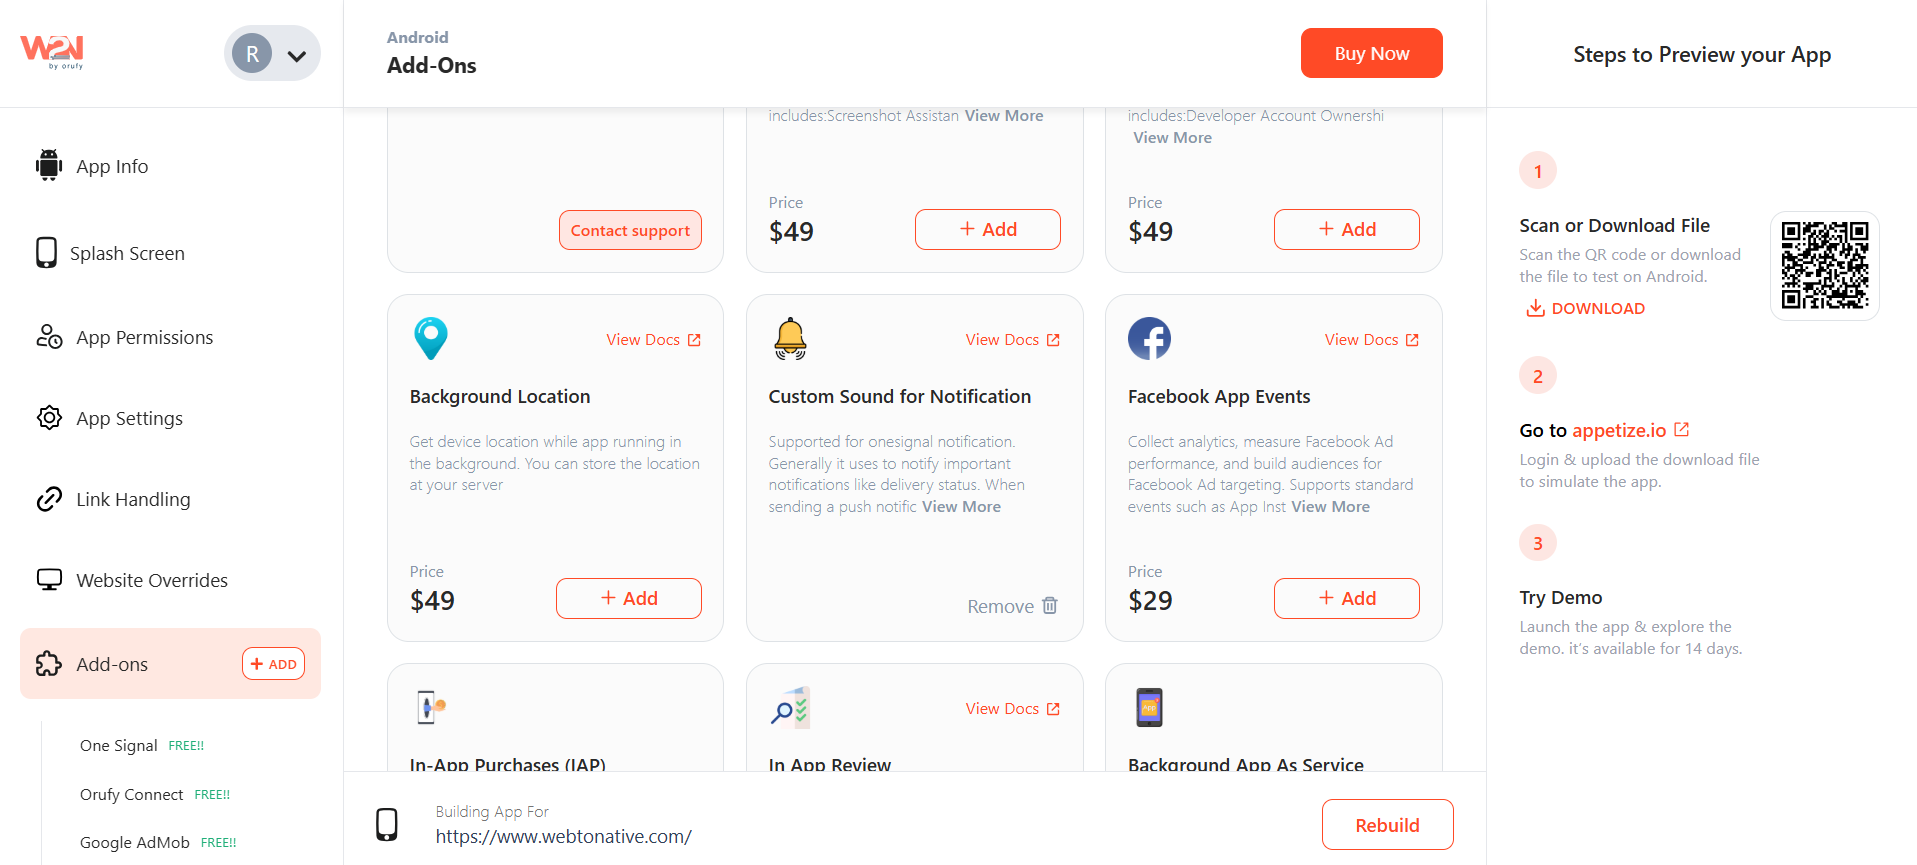Screen dimensions: 1917x865
Task: Add the Facebook App Events add-on
Action: [1346, 598]
